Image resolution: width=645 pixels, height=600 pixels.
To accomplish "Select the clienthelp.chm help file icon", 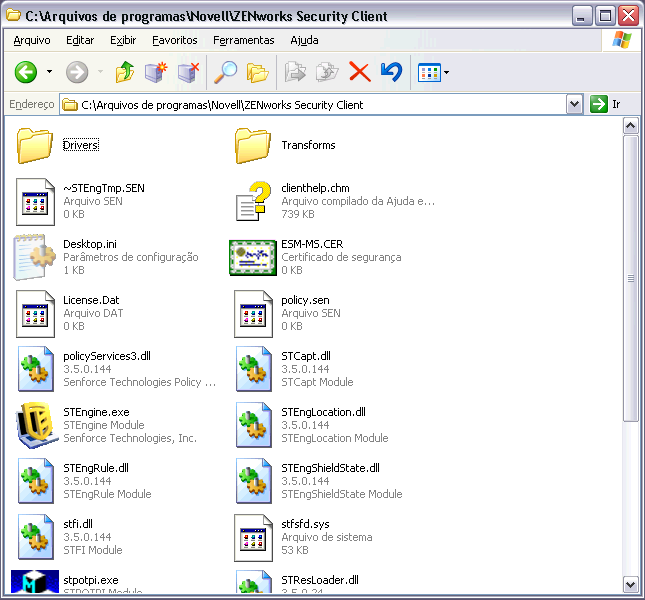I will click(254, 201).
